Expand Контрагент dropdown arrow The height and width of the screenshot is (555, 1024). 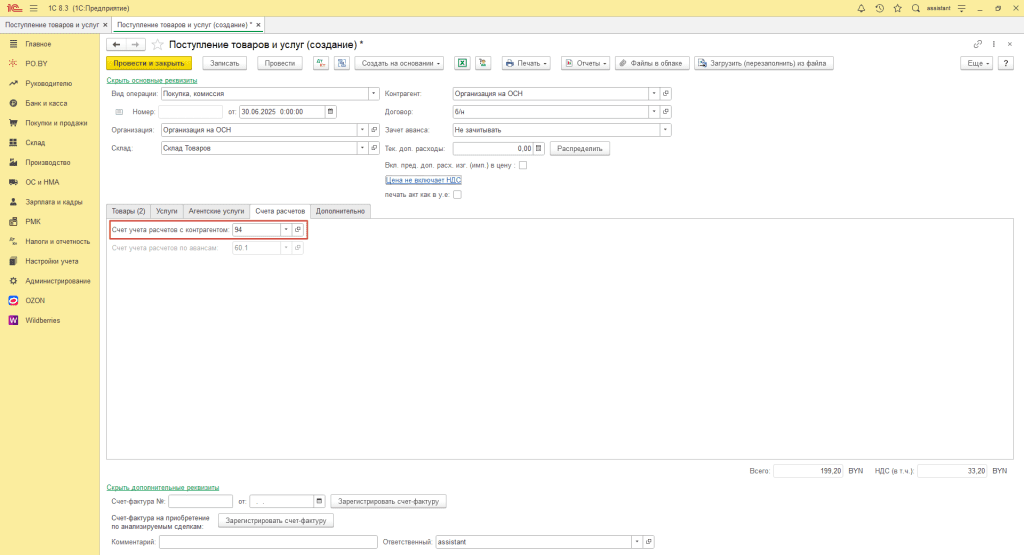(654, 93)
